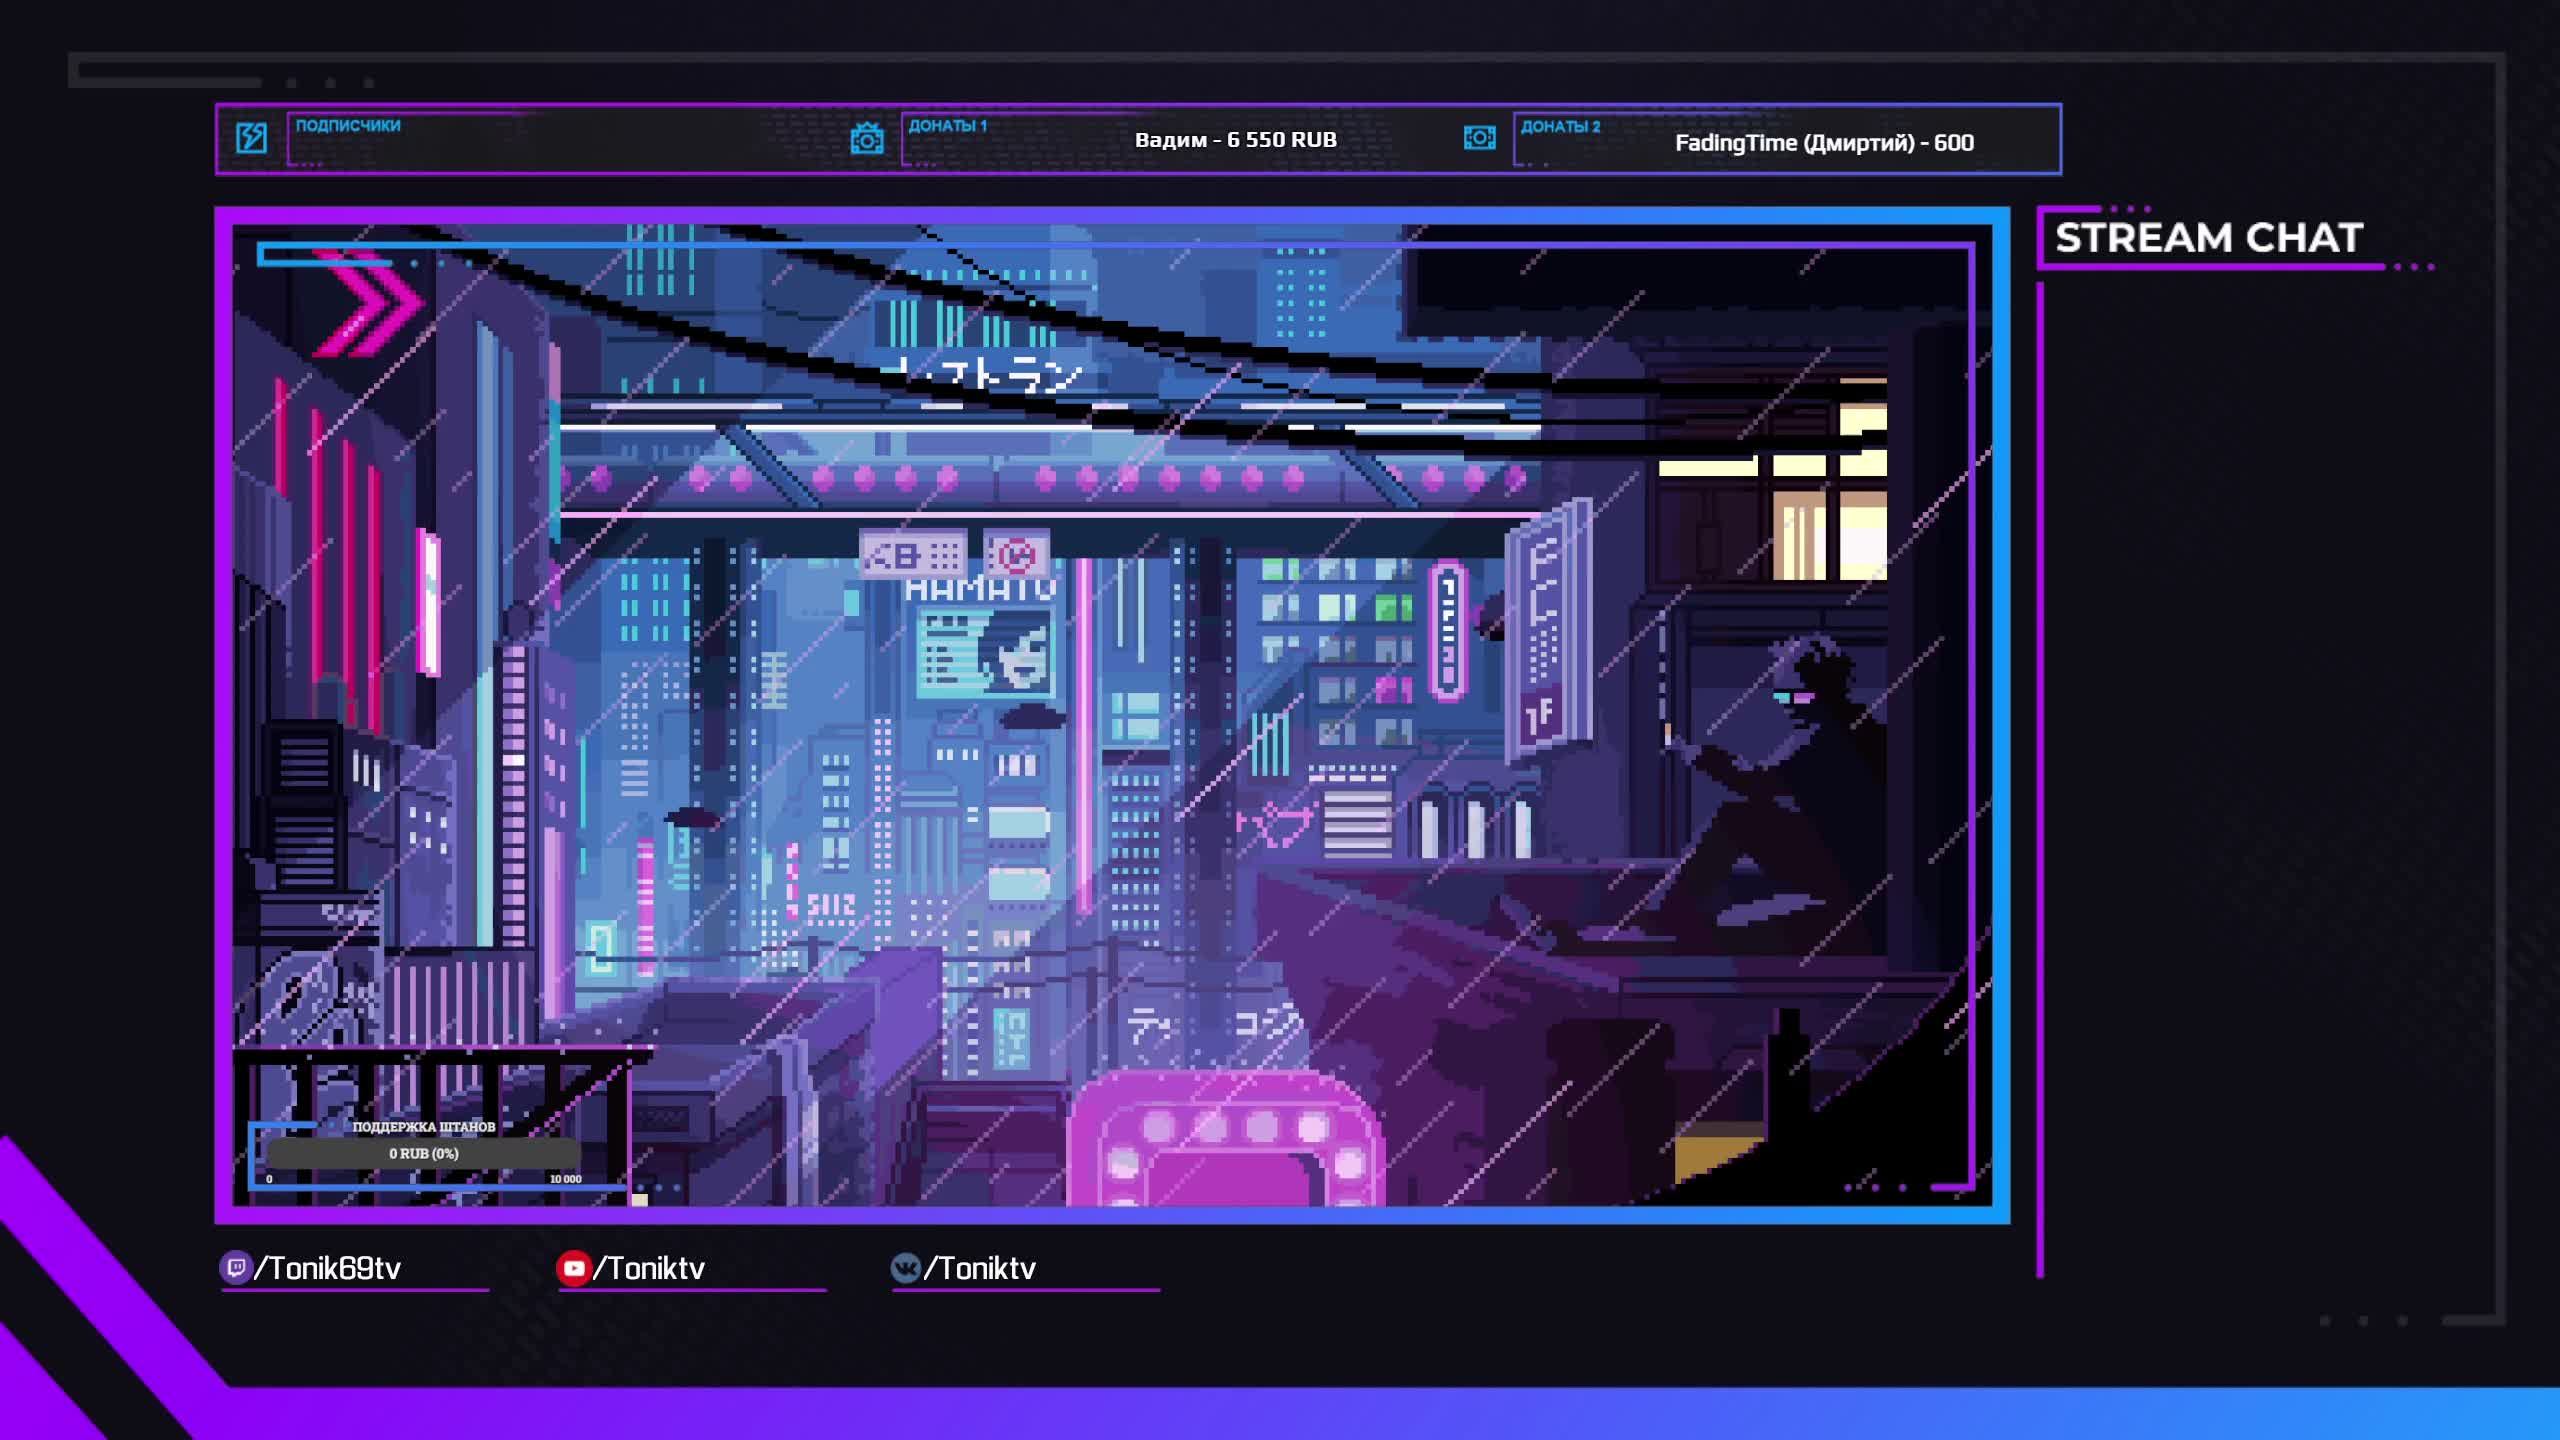The height and width of the screenshot is (1440, 2560).
Task: Click the YouTube logo icon
Action: point(573,1268)
